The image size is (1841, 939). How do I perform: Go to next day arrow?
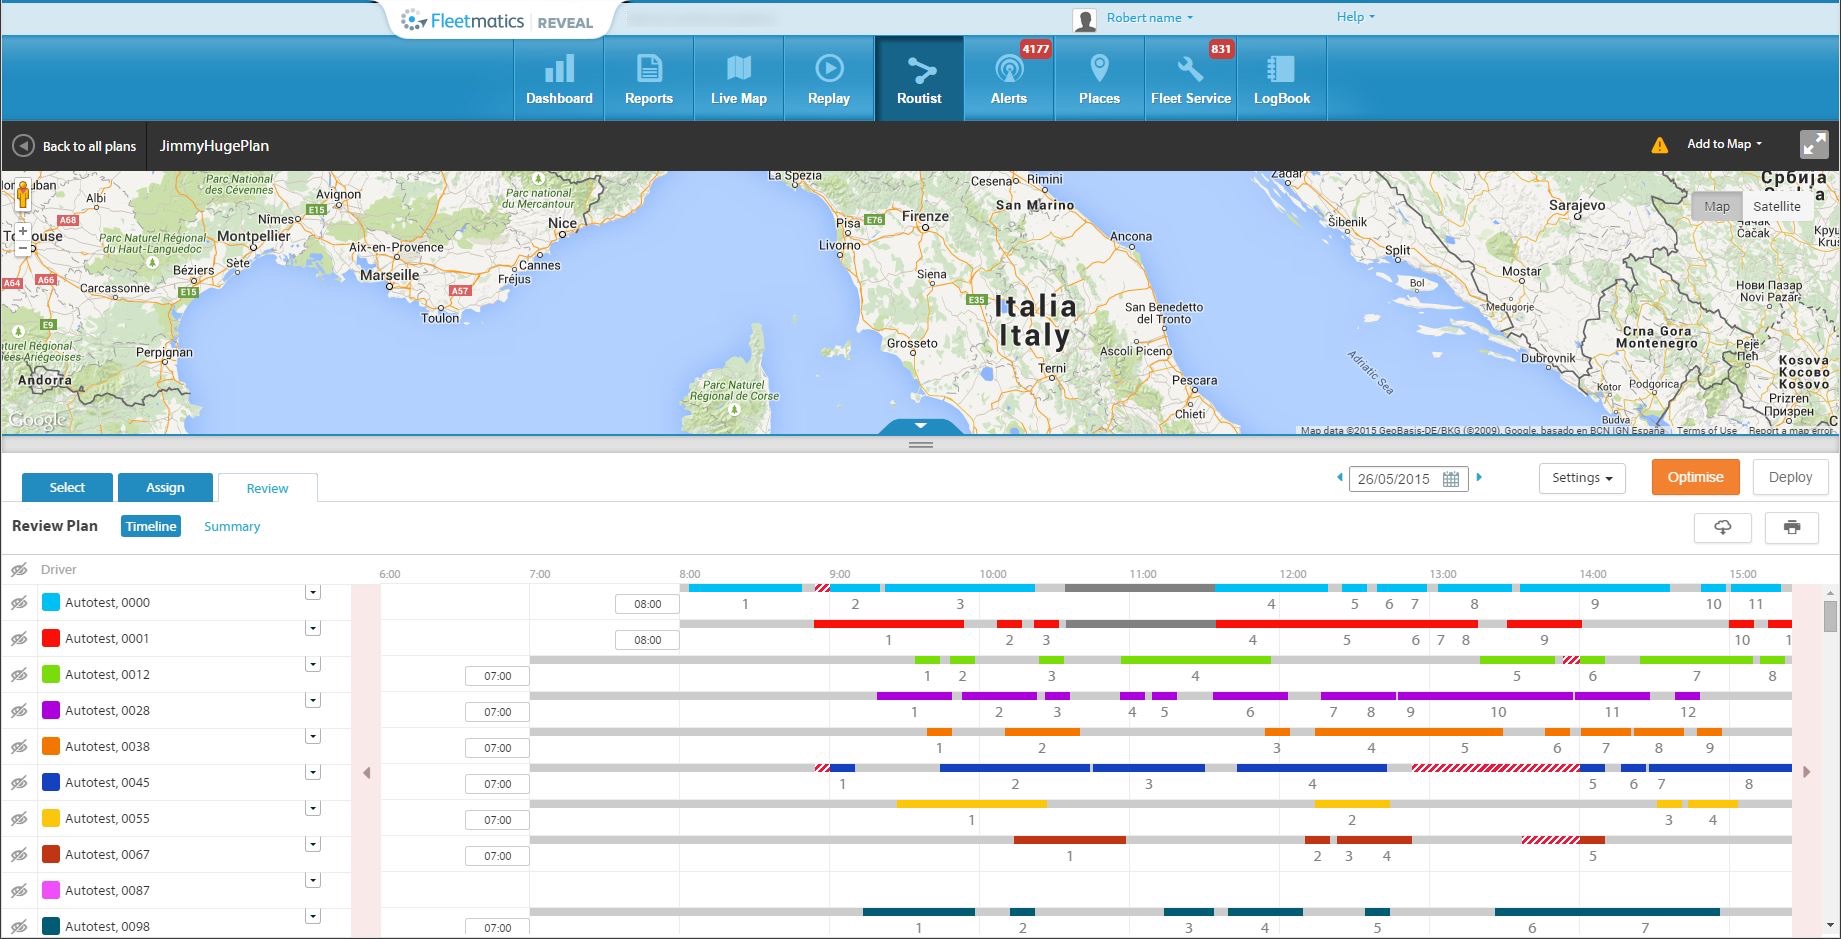click(1479, 477)
